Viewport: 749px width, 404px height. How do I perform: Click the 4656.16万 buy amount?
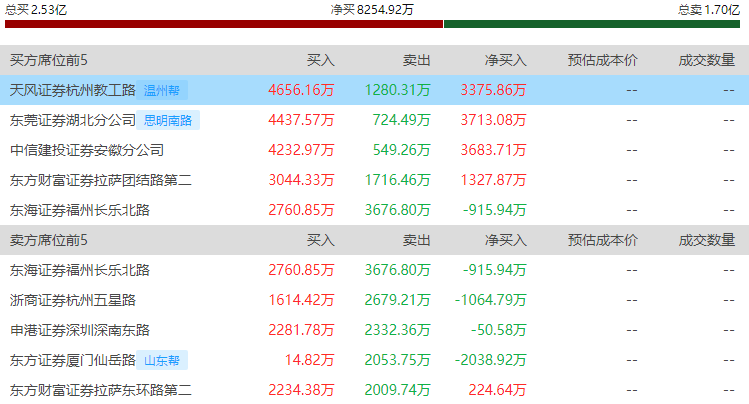pos(301,90)
